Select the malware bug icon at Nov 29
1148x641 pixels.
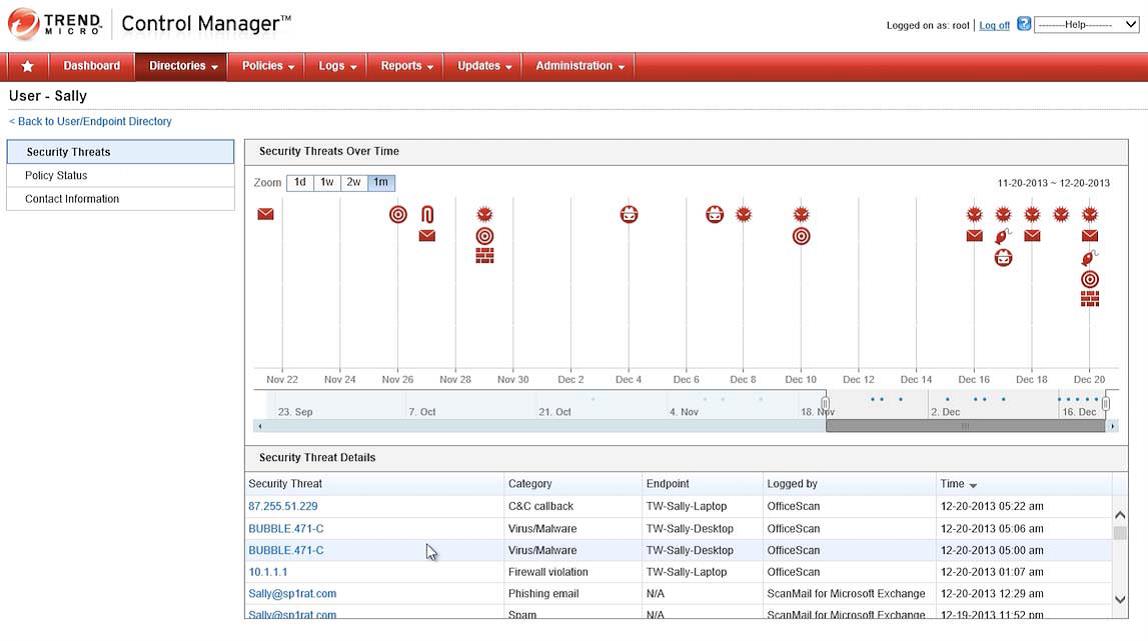(485, 214)
